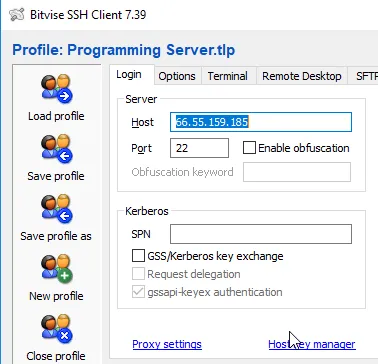Switch to the SFTP tab
Viewport: 378px width, 364px height.
point(363,76)
